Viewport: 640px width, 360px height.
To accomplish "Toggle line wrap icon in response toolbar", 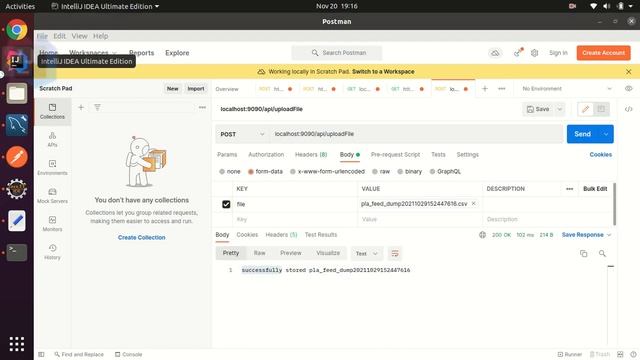I will coord(395,253).
